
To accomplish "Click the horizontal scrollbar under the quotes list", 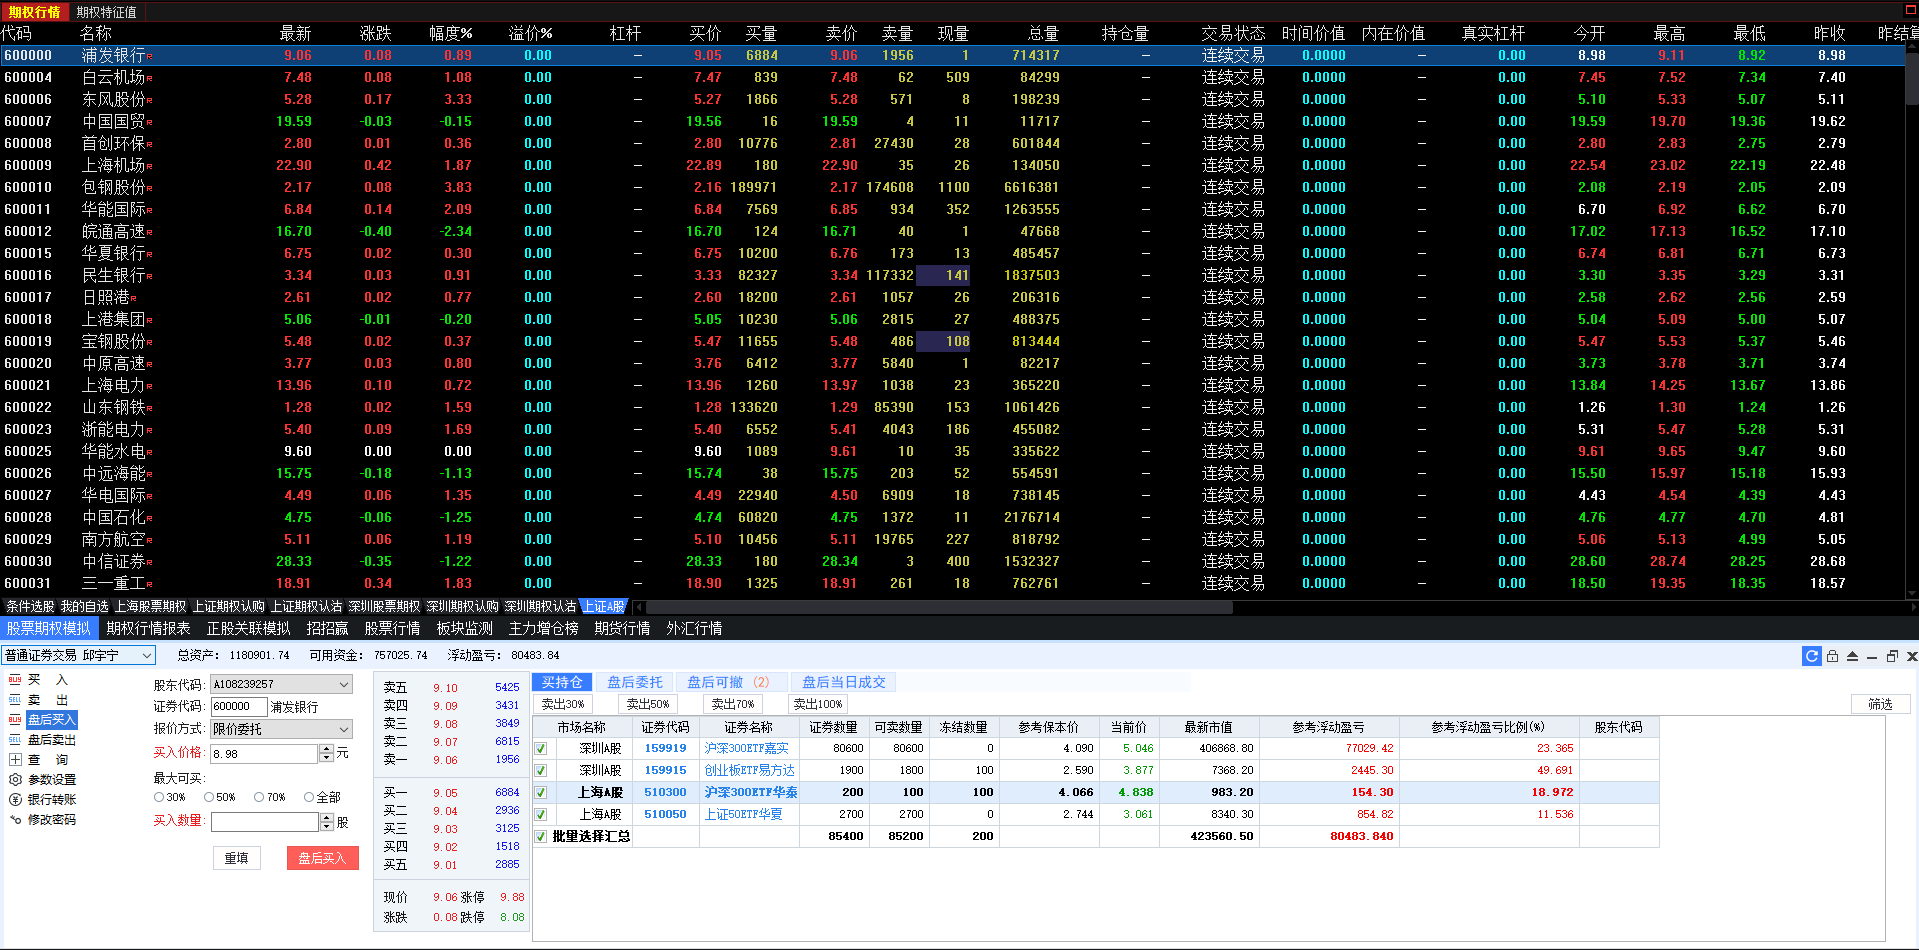I will 1270,606.
